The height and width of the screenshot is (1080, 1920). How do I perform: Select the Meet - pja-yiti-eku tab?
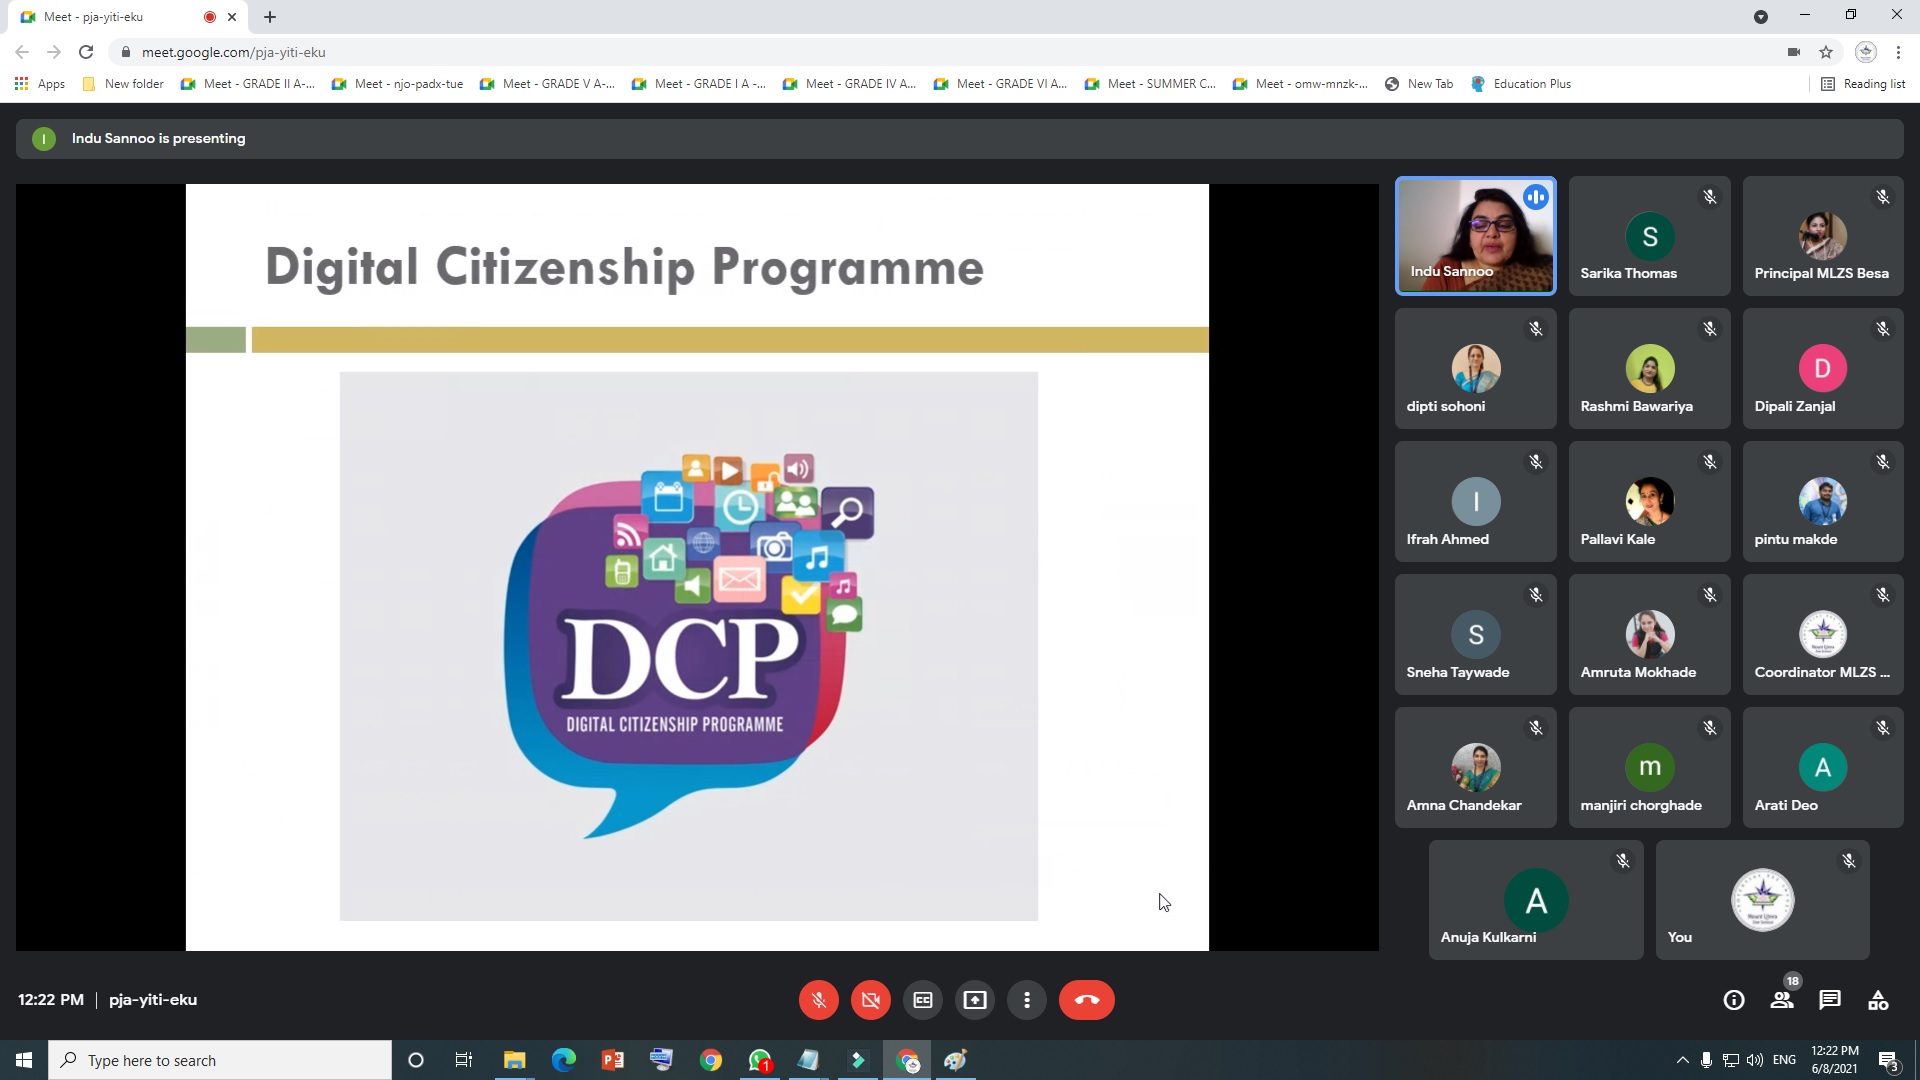coord(128,17)
